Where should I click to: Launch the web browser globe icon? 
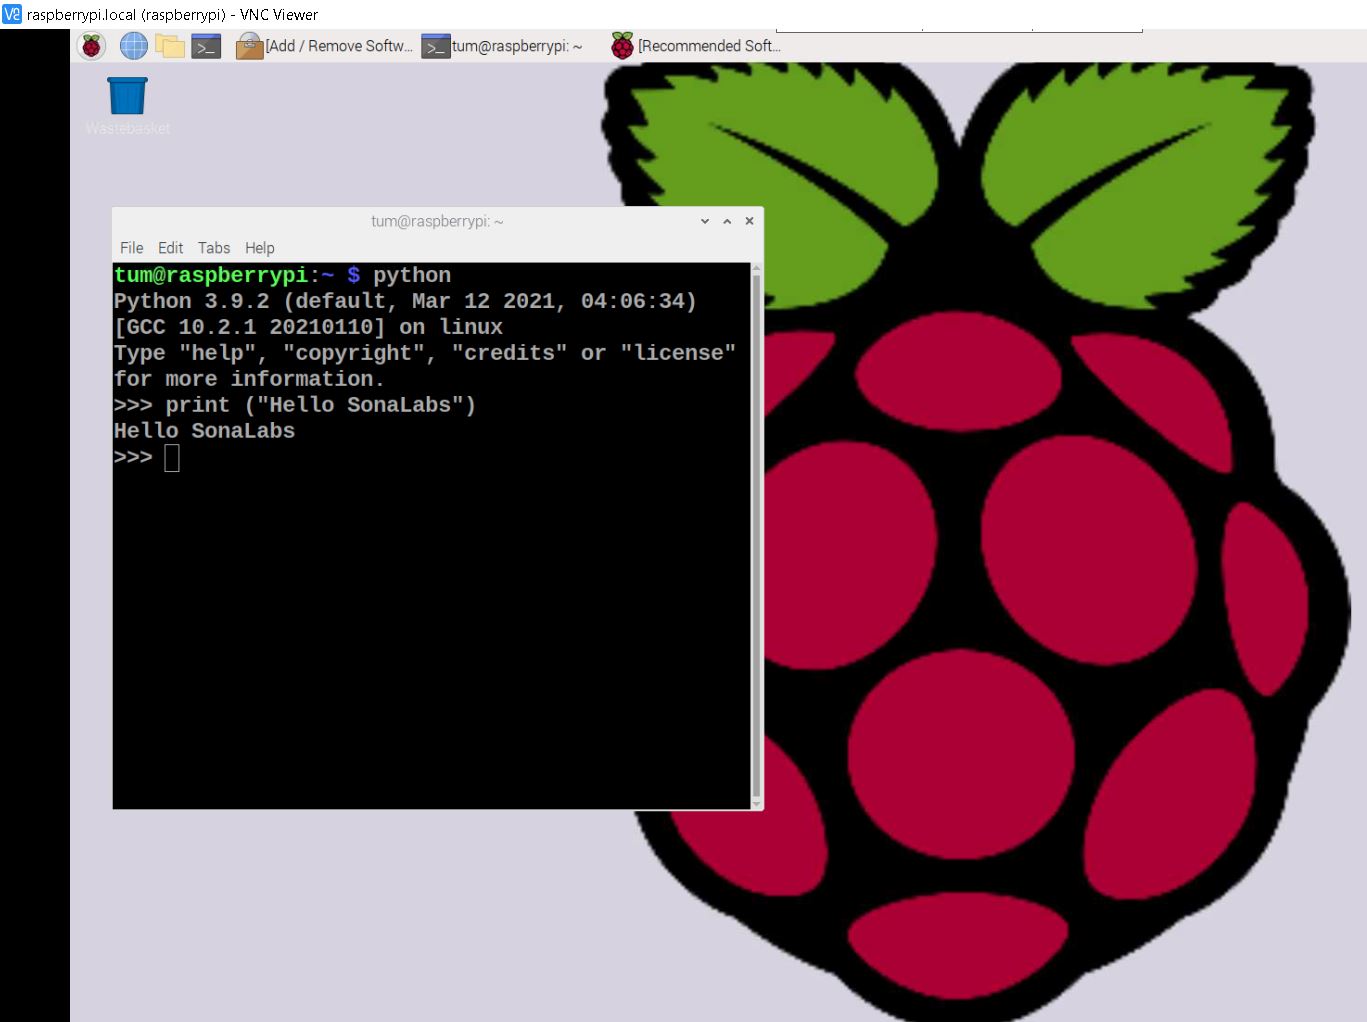[133, 46]
